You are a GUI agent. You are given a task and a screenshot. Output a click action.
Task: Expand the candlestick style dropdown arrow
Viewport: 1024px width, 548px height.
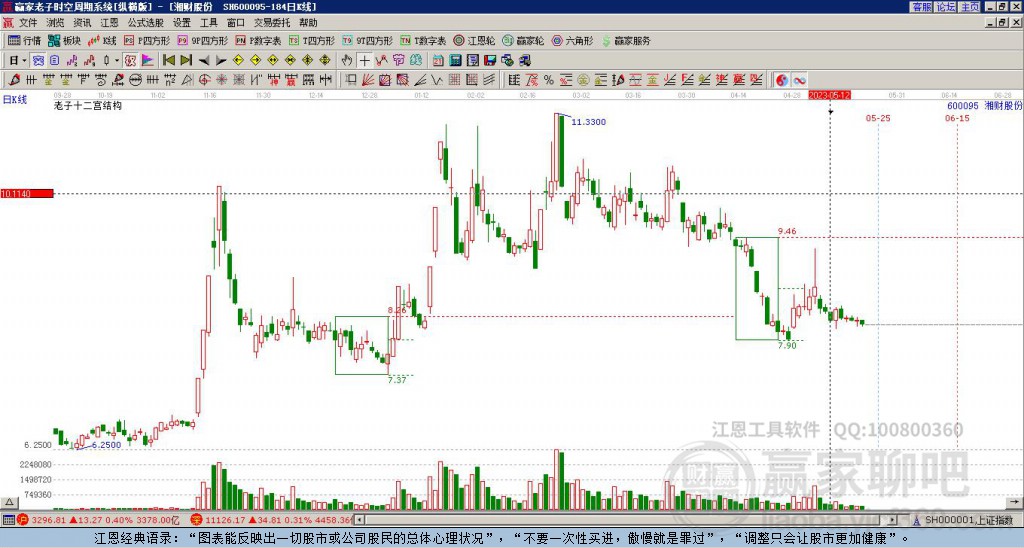[117, 61]
